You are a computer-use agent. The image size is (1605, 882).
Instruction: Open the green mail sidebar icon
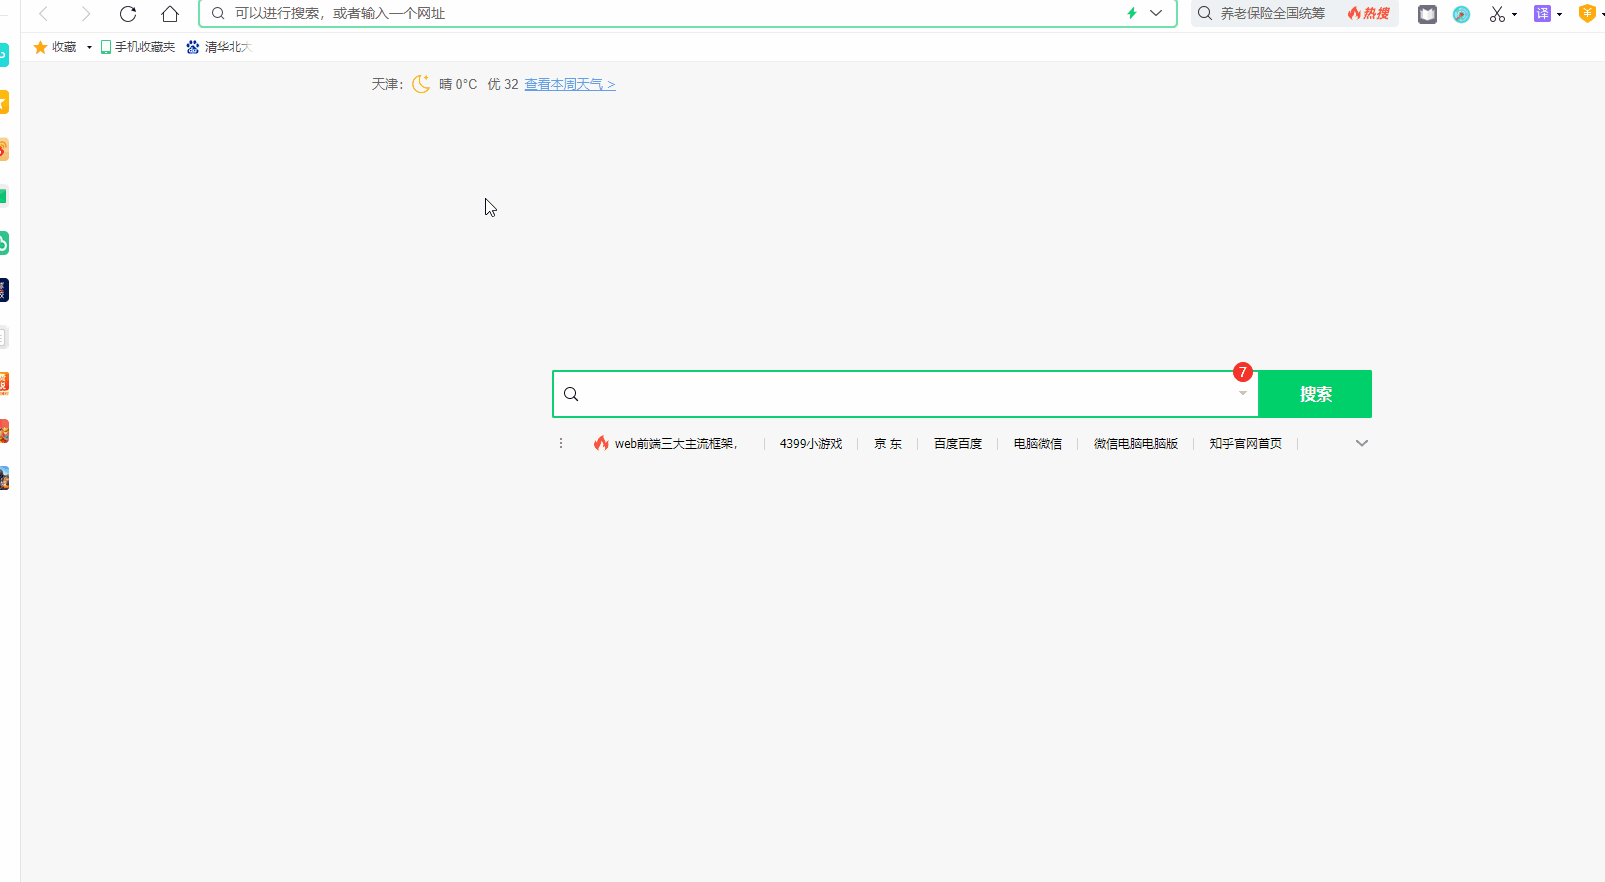pyautogui.click(x=4, y=196)
